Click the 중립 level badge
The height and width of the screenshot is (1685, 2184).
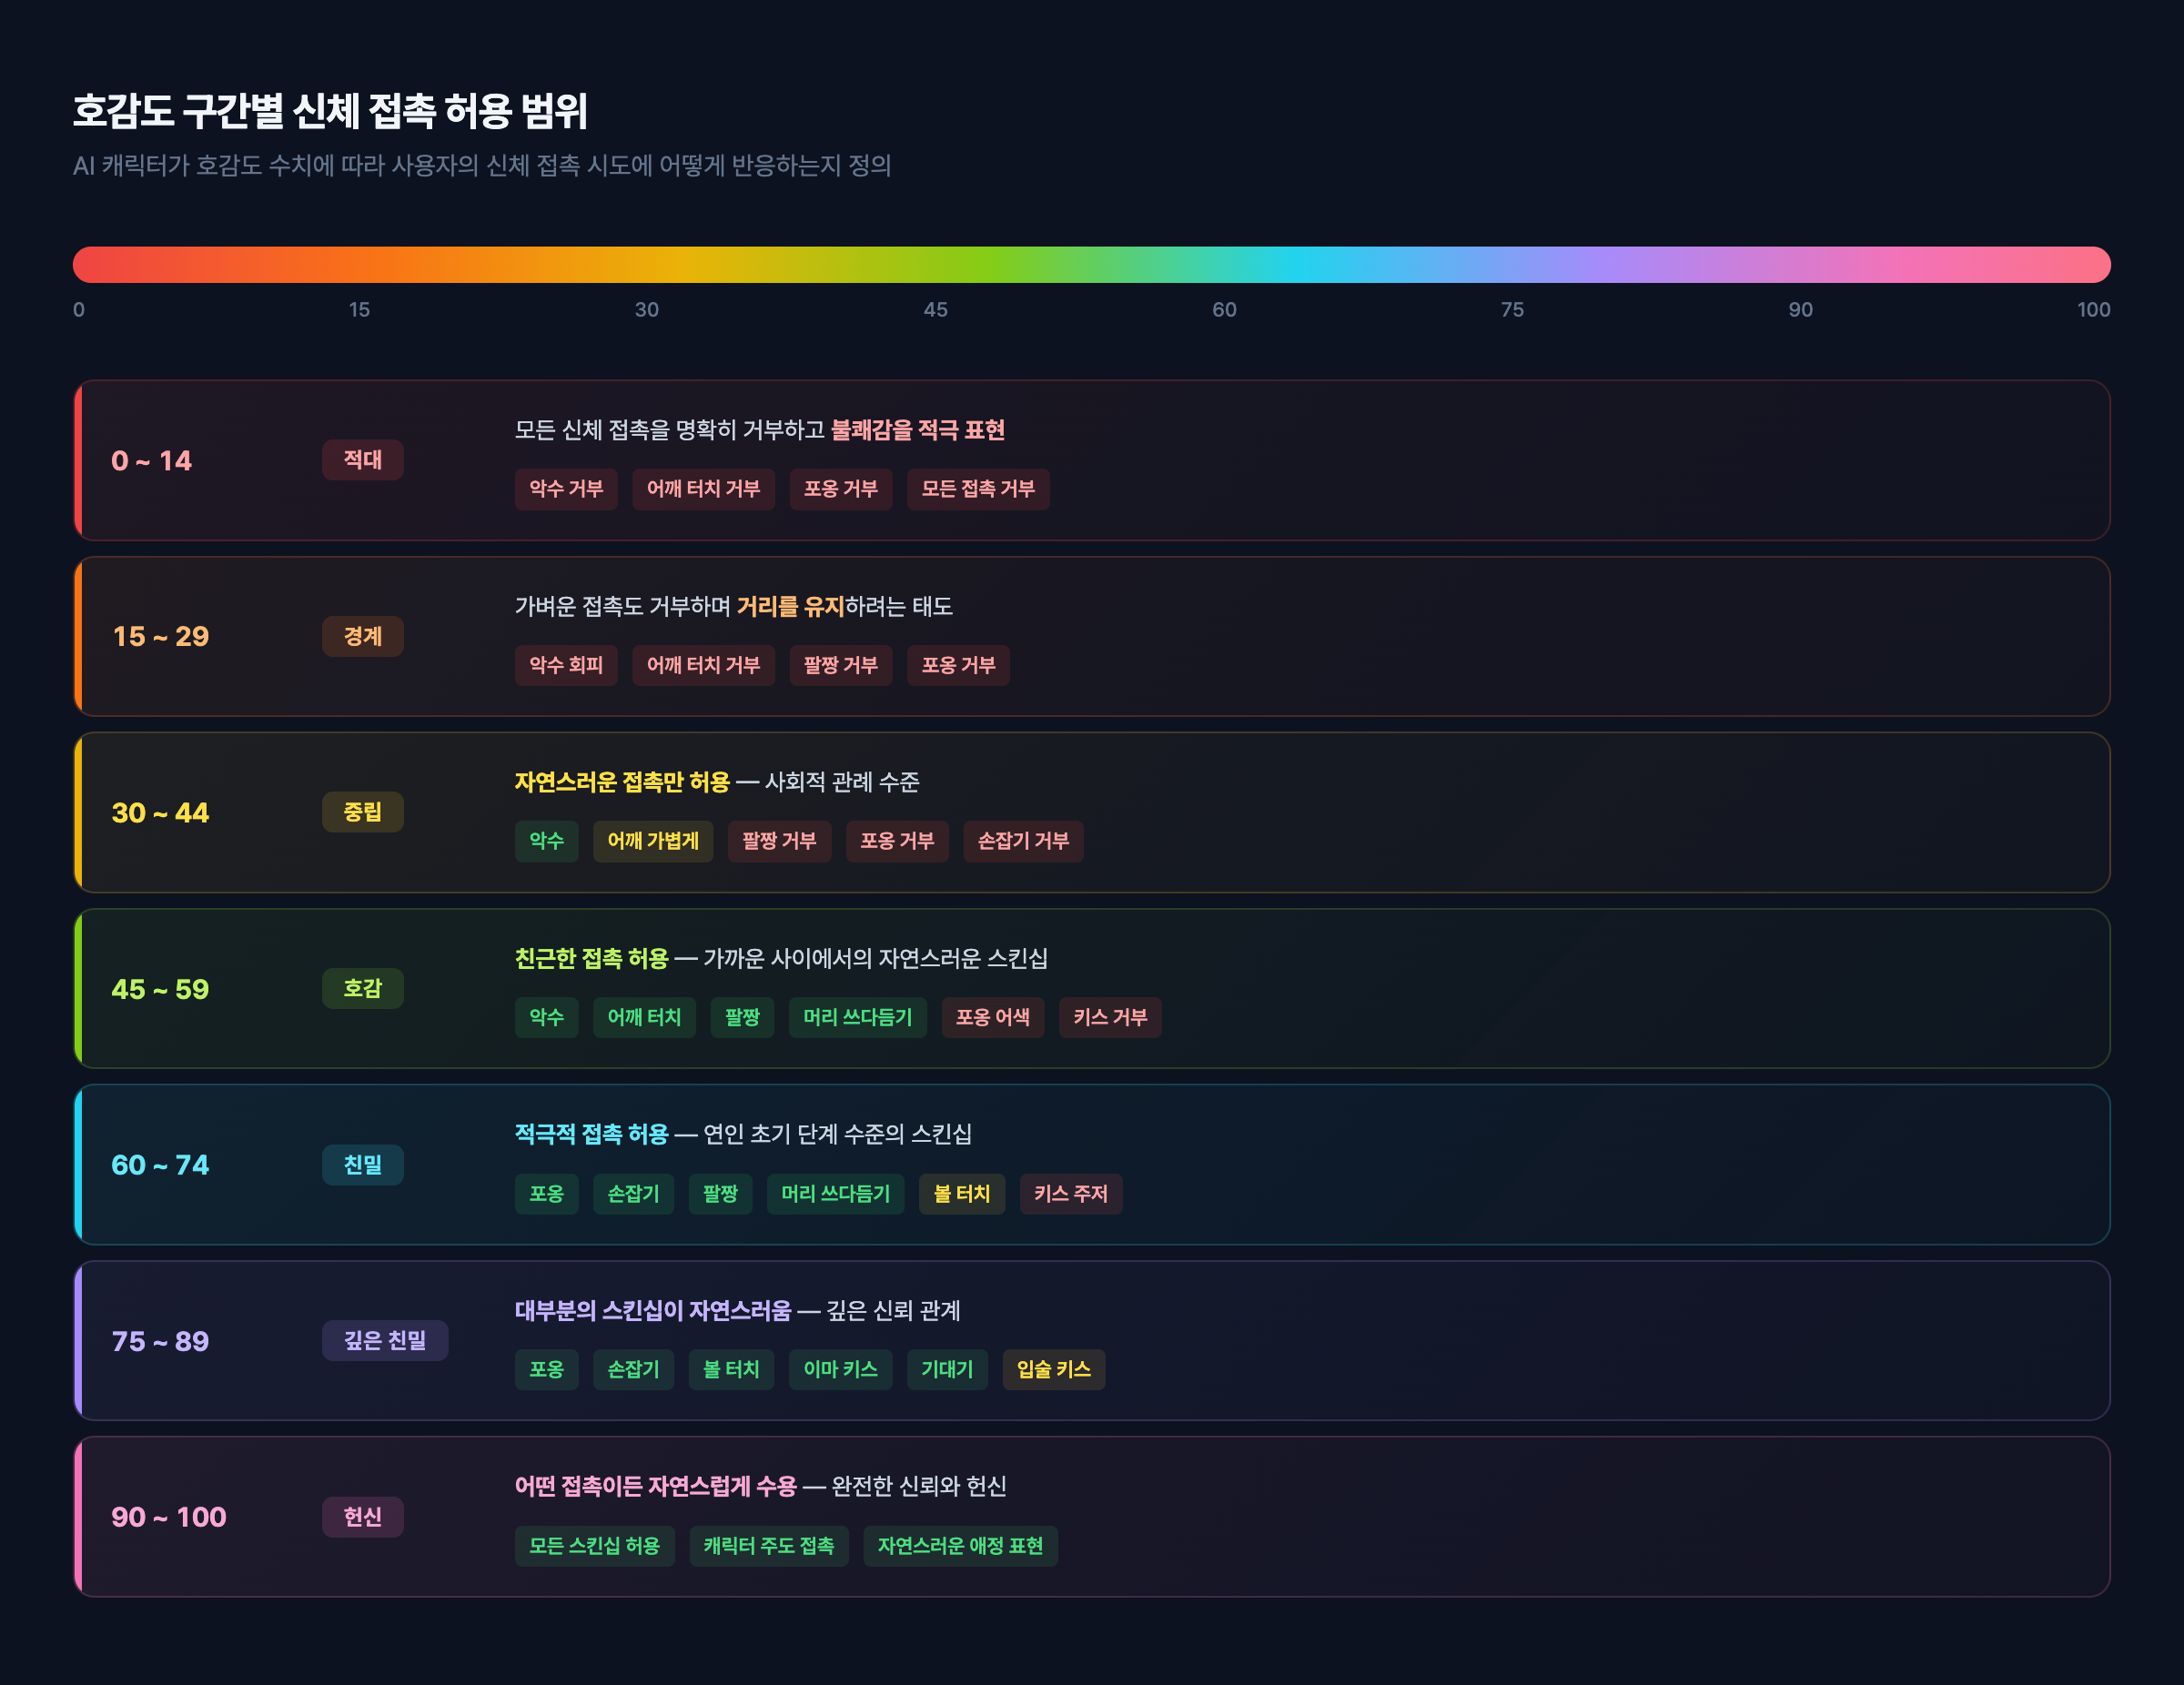[362, 812]
